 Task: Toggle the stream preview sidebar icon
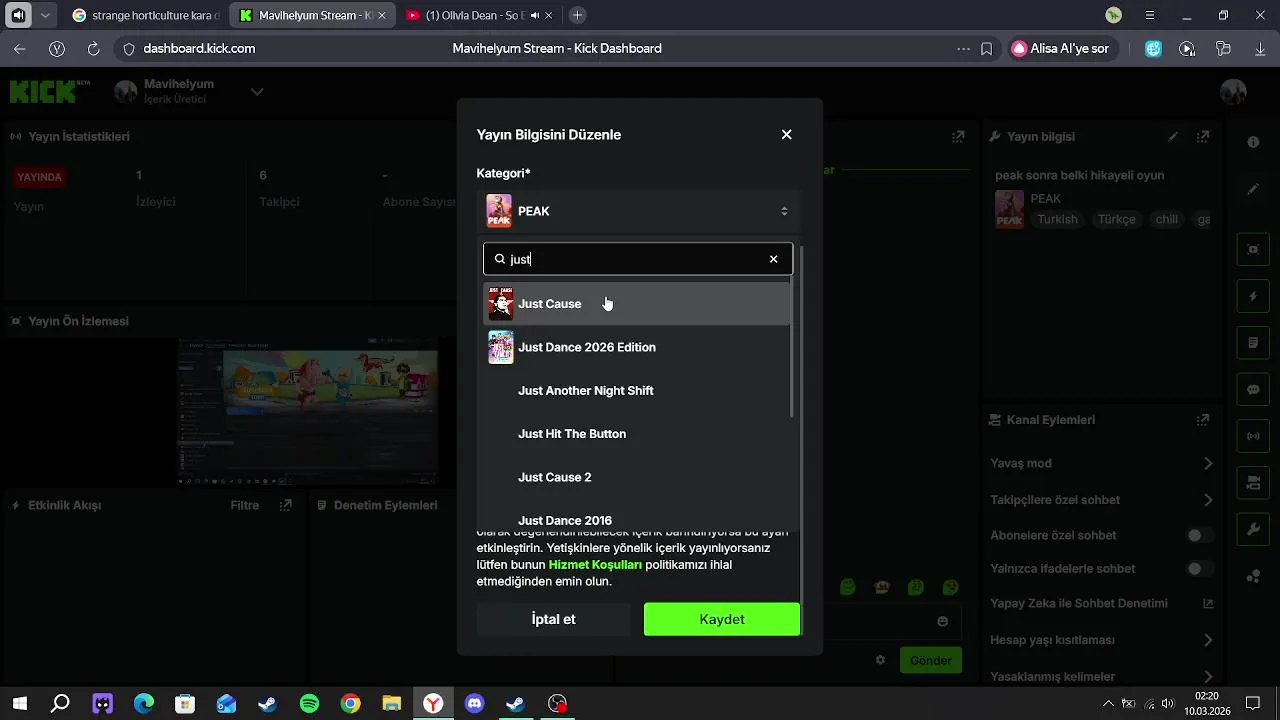point(1253,249)
